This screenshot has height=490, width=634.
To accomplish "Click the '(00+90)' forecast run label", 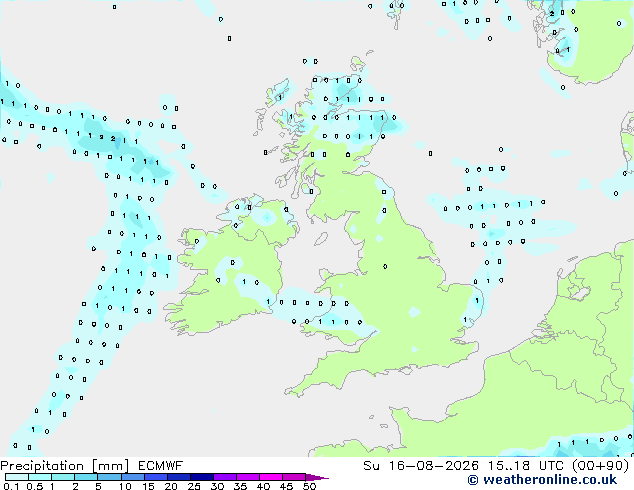I will pyautogui.click(x=601, y=466).
